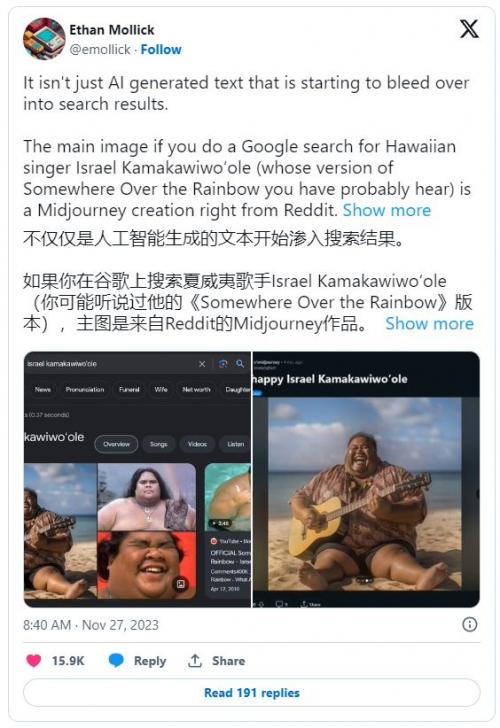The width and height of the screenshot is (500, 728).
Task: Like the tweet with the heart icon
Action: click(34, 660)
